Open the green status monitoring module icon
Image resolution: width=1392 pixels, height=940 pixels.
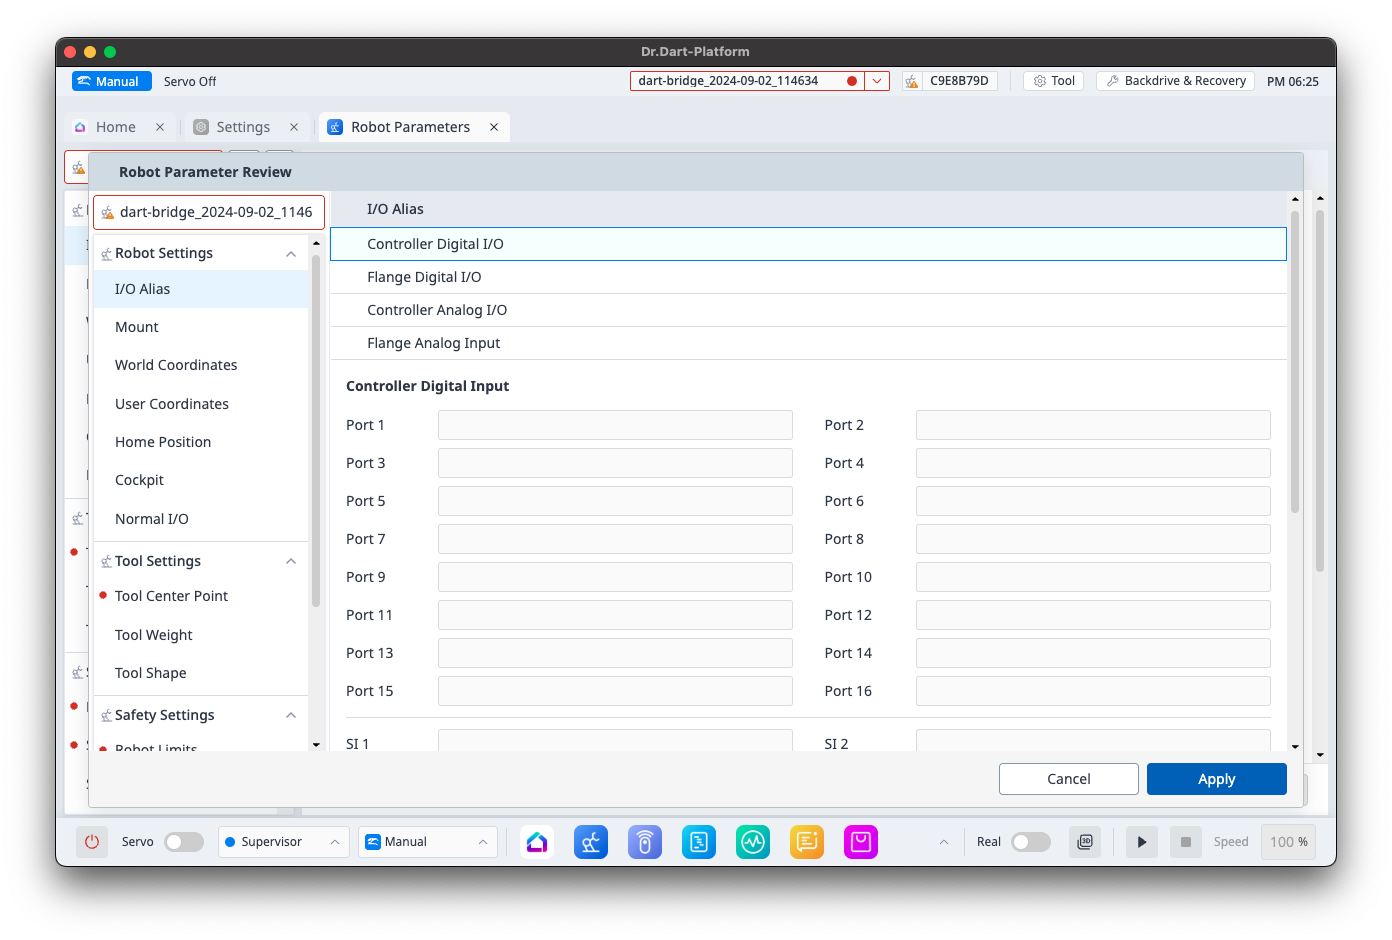click(x=753, y=842)
